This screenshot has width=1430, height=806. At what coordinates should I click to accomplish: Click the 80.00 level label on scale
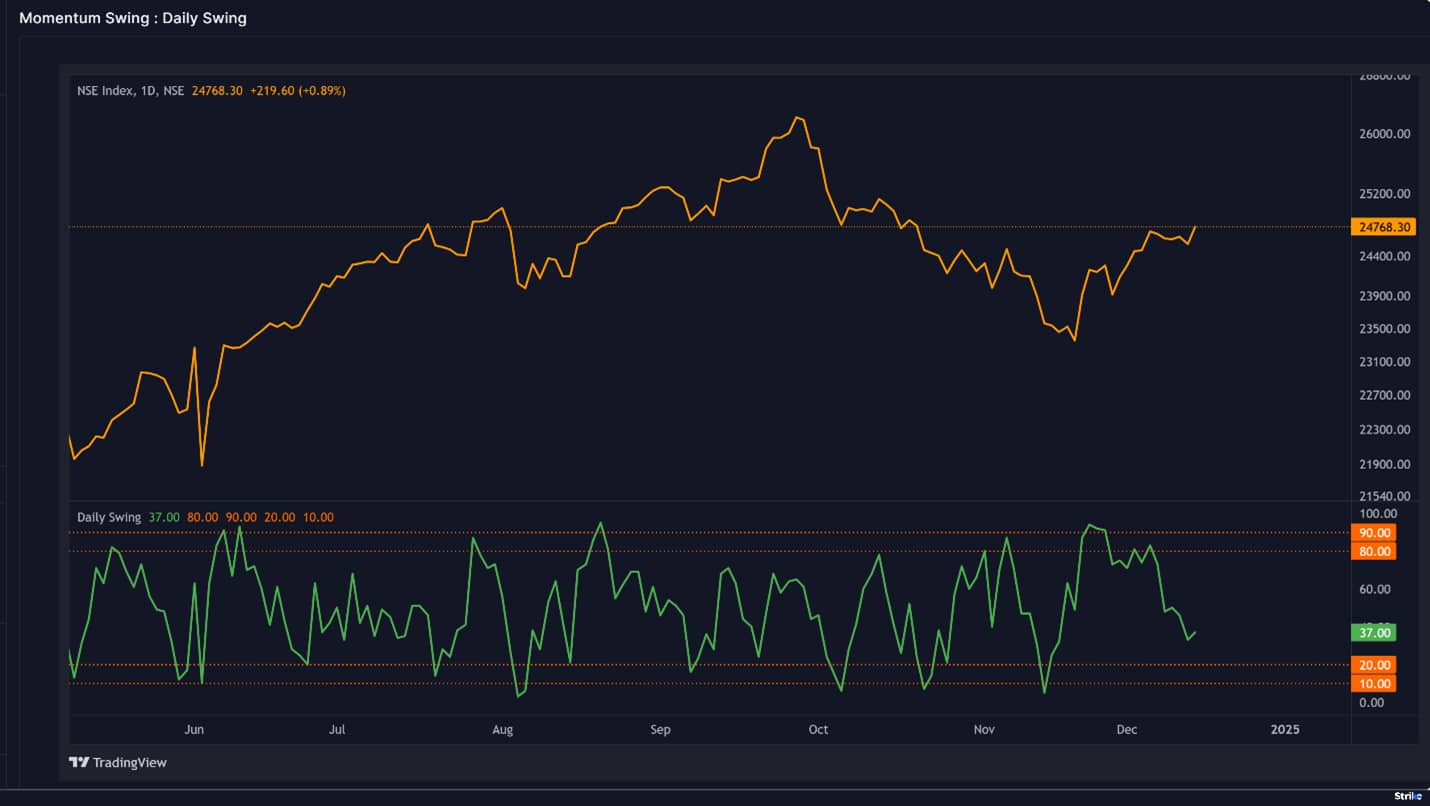1375,551
